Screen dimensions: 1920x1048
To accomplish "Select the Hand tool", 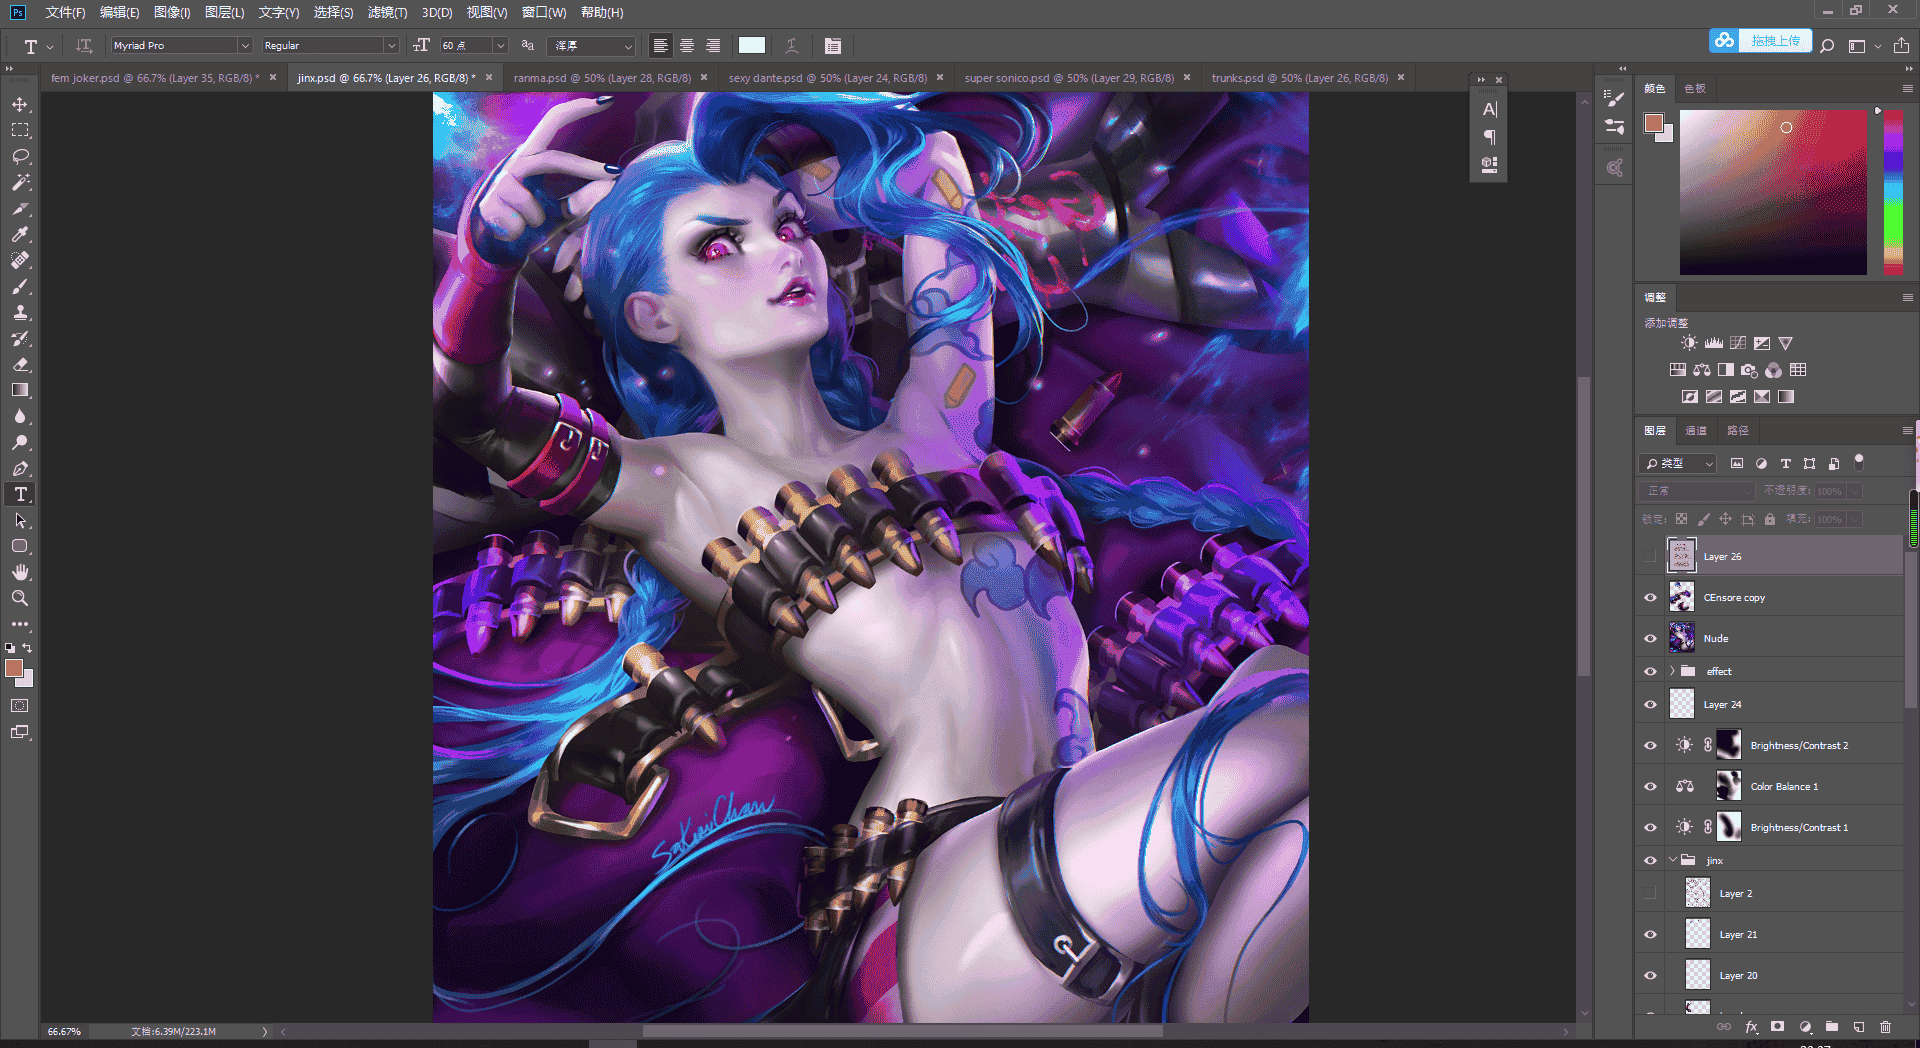I will pos(20,572).
